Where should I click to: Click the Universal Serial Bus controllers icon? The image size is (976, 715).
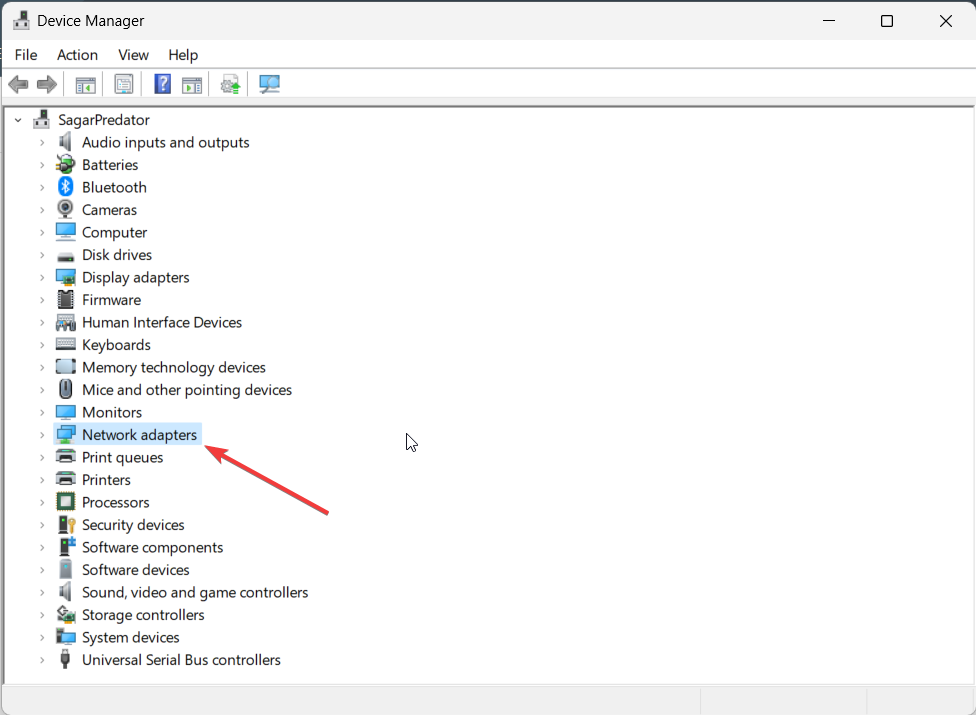click(65, 659)
